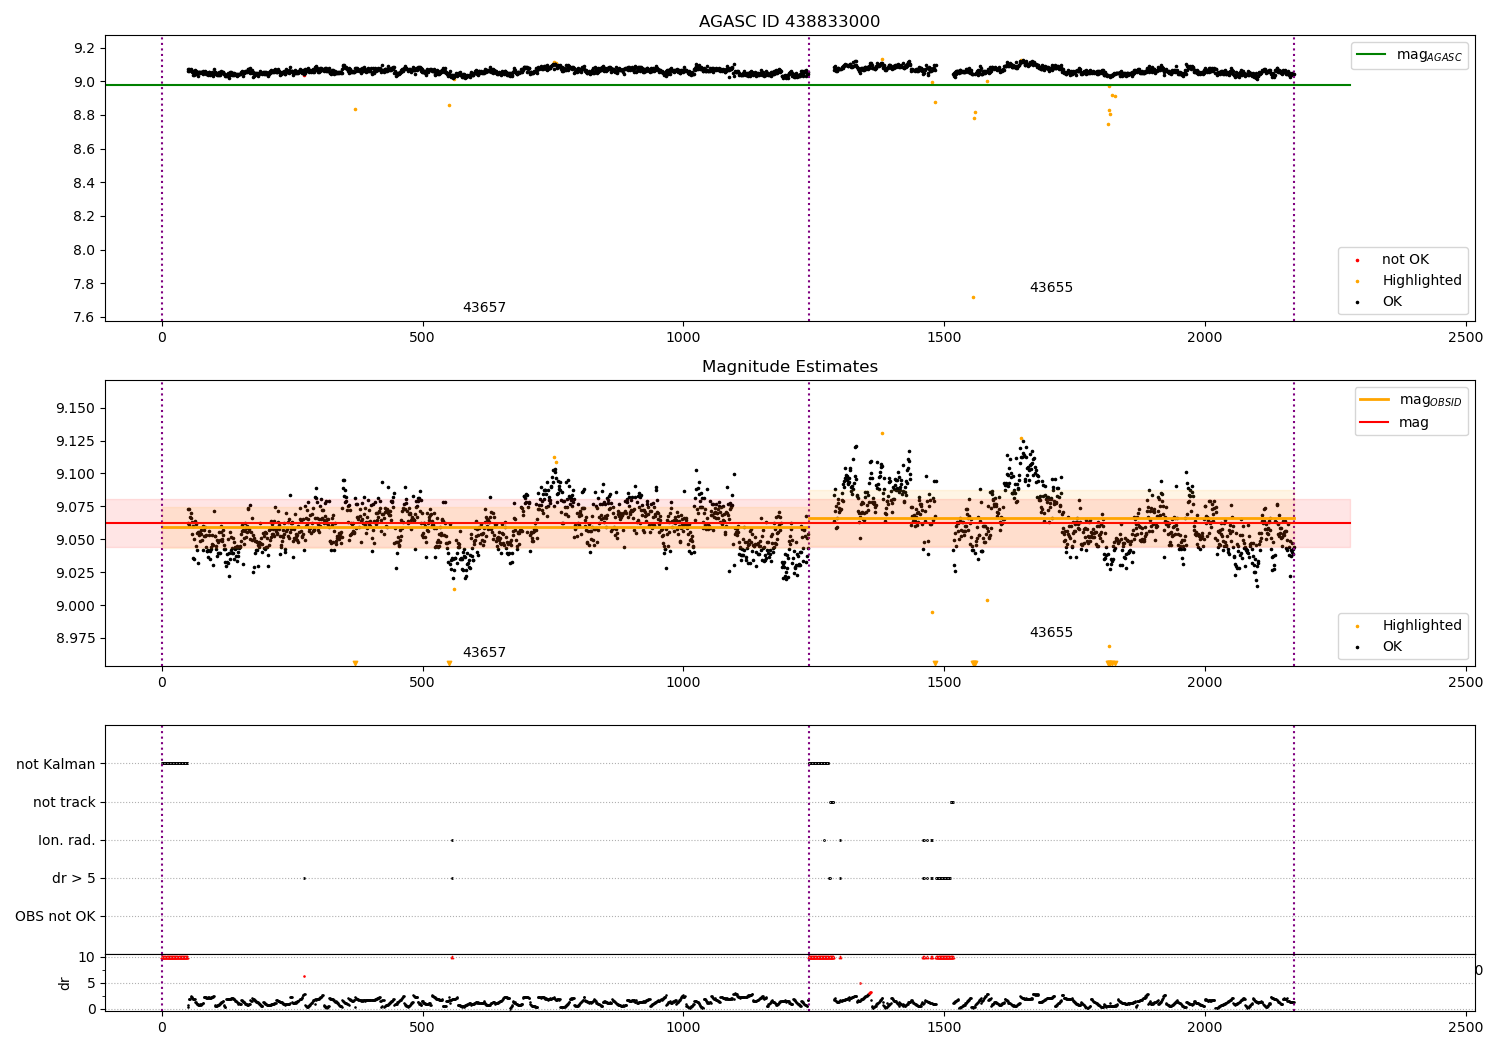Click the 7.6 y-axis tick in top plot

(84, 318)
